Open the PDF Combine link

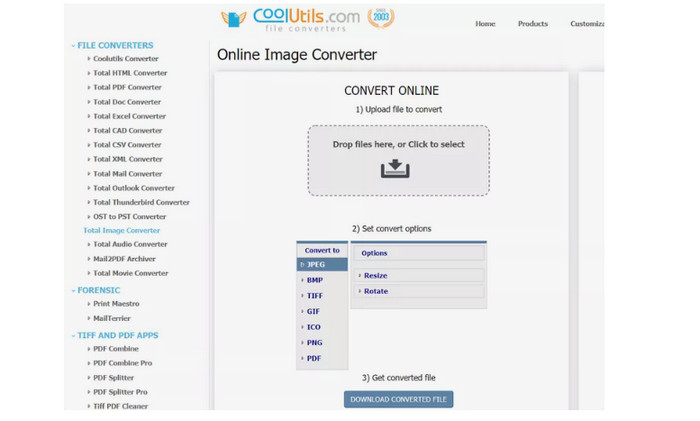point(116,349)
